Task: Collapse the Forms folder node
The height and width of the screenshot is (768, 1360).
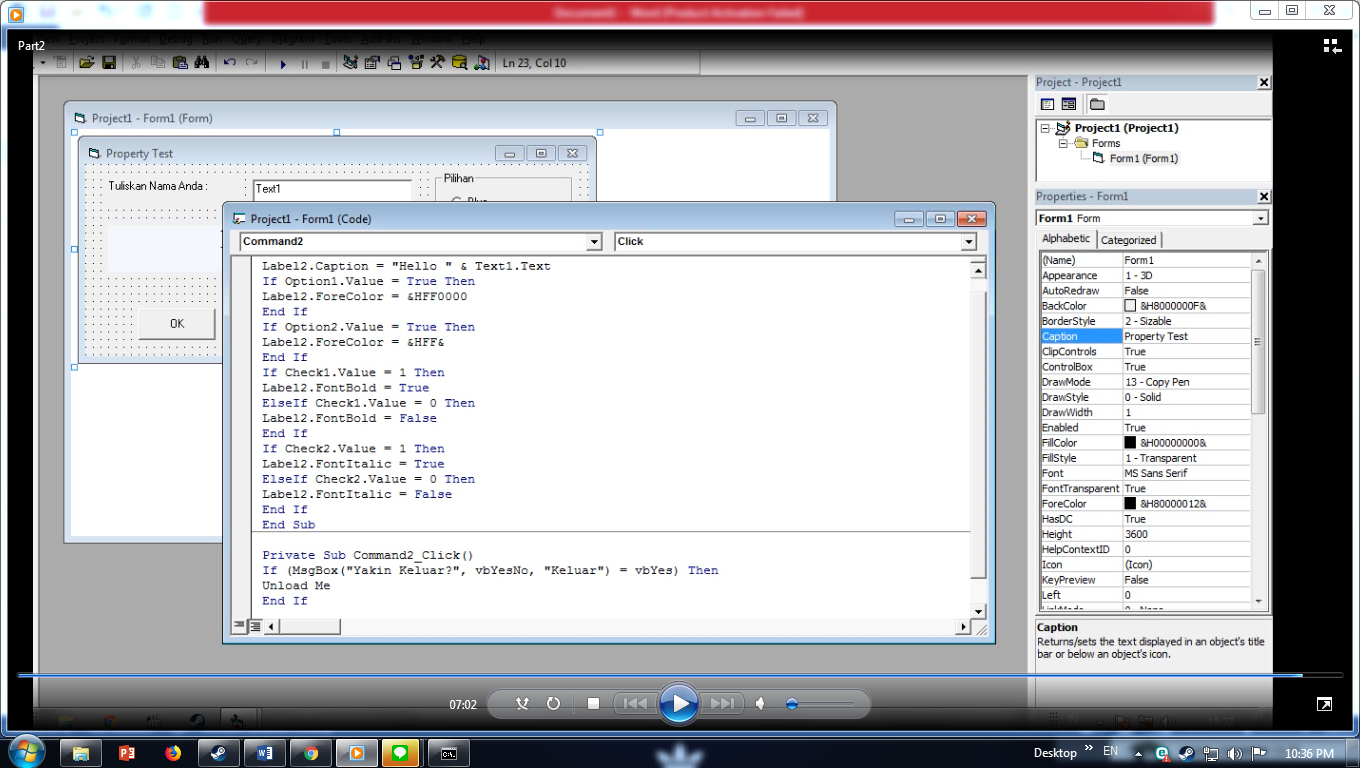Action: [1064, 143]
